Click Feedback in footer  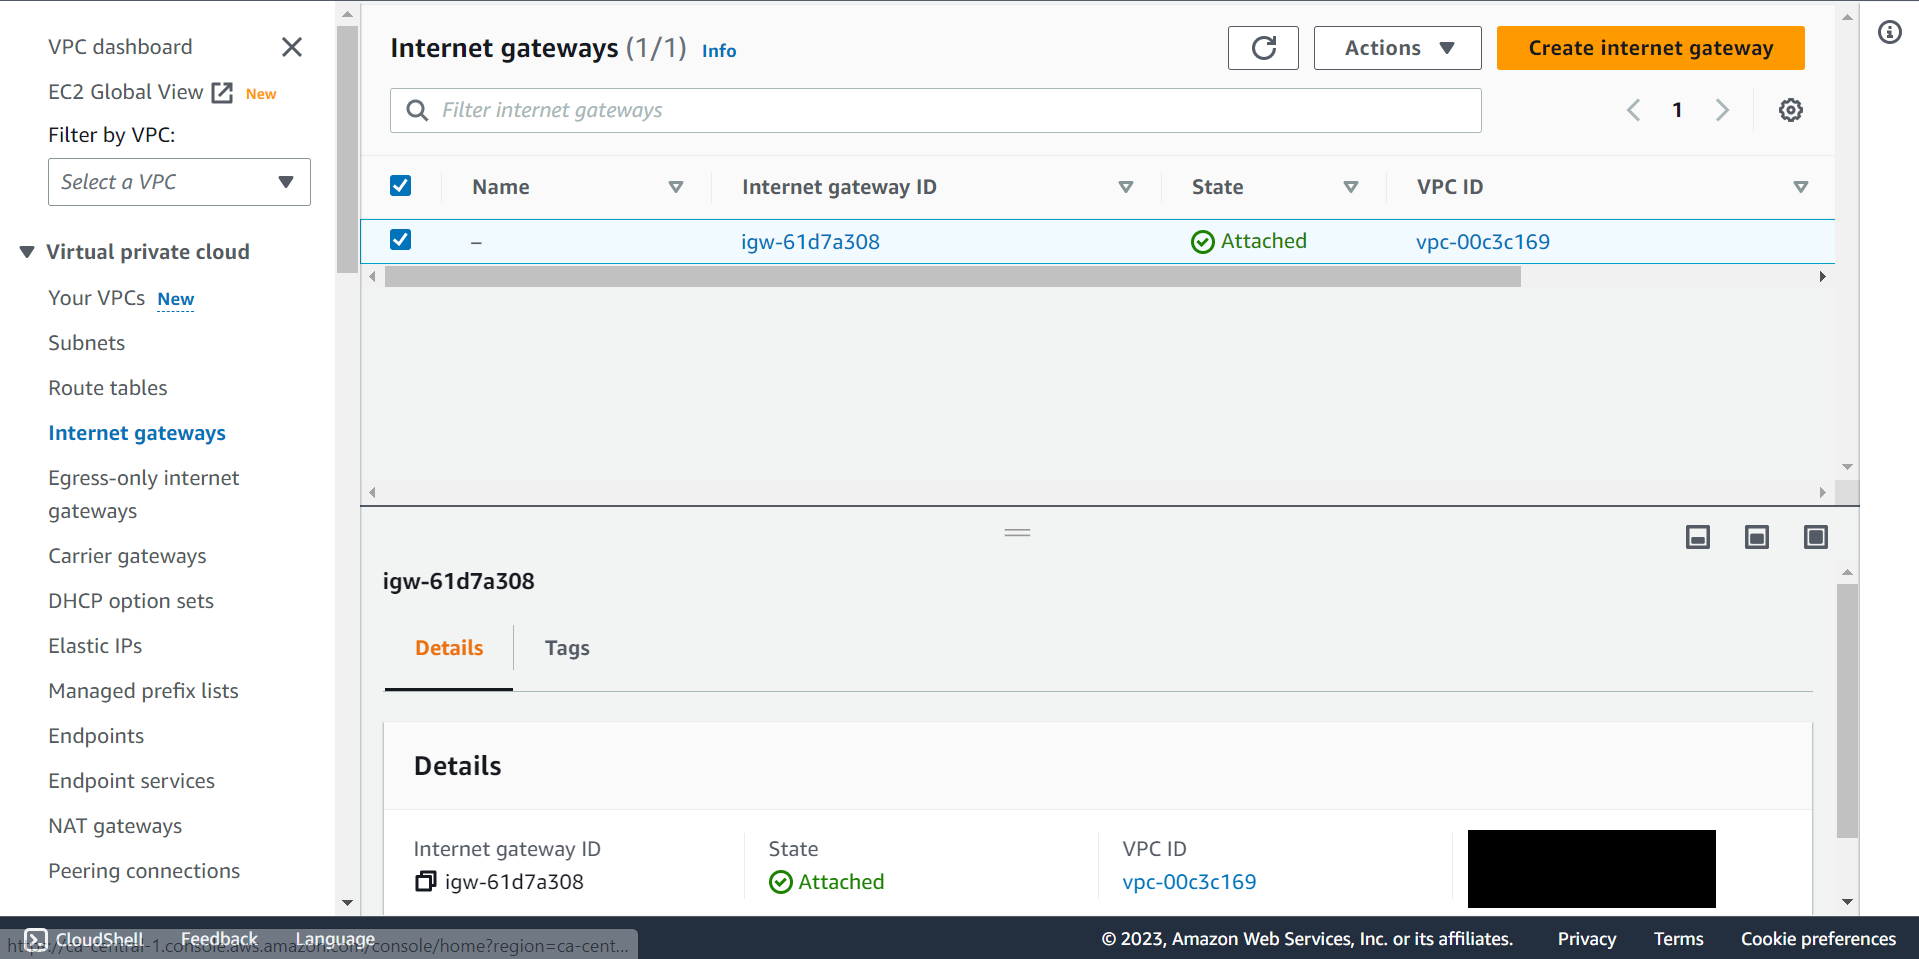click(x=219, y=939)
